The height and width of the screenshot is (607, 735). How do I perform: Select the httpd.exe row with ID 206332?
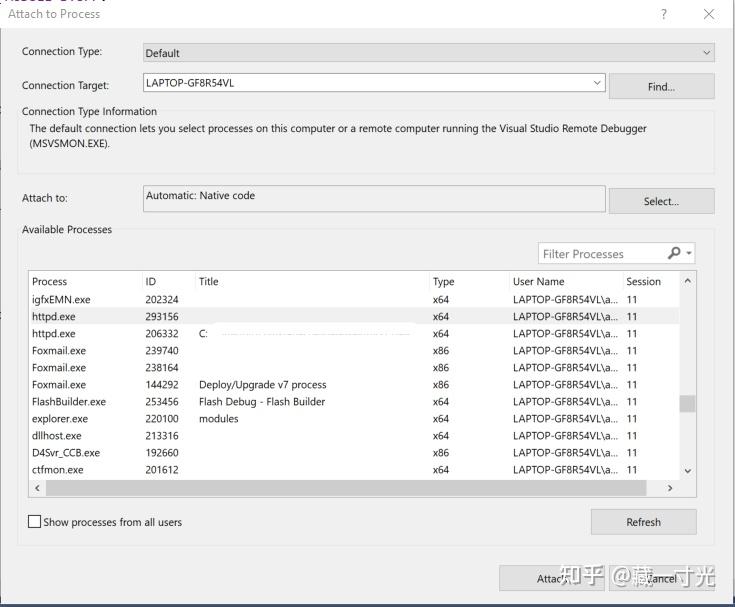[x=354, y=334]
